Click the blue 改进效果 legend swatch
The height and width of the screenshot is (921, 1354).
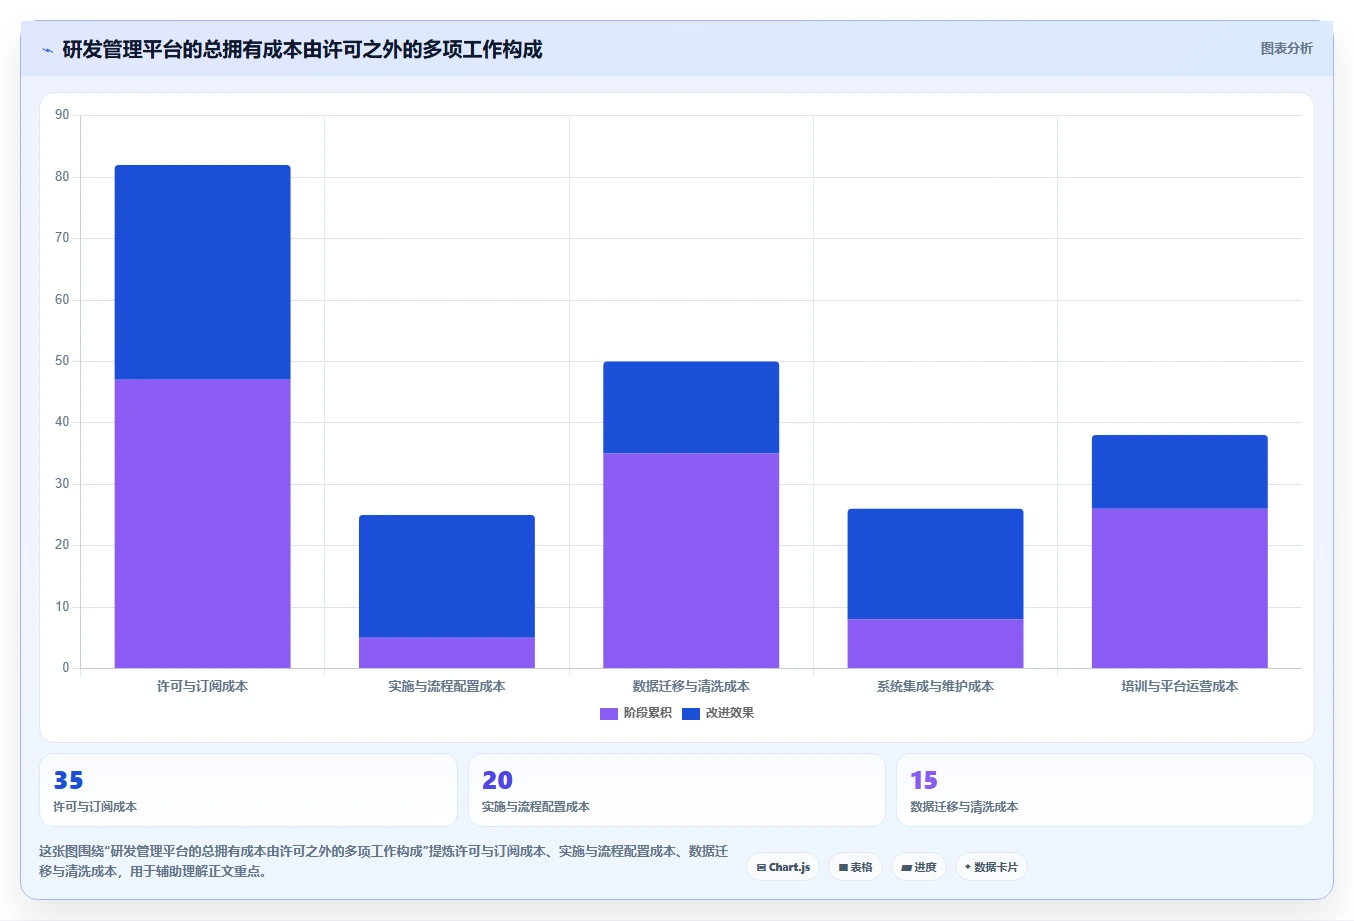coord(690,713)
